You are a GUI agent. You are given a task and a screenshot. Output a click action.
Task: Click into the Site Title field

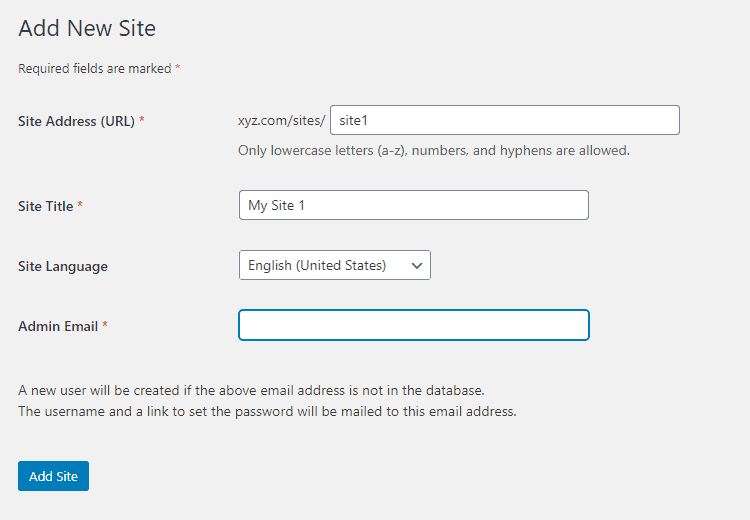414,205
